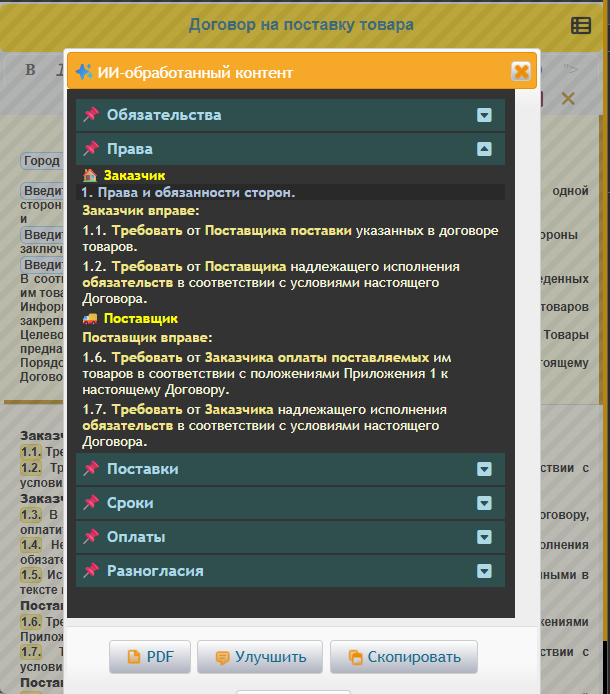The height and width of the screenshot is (694, 610).
Task: Click the document title Договор на поставку товара
Action: [x=301, y=25]
